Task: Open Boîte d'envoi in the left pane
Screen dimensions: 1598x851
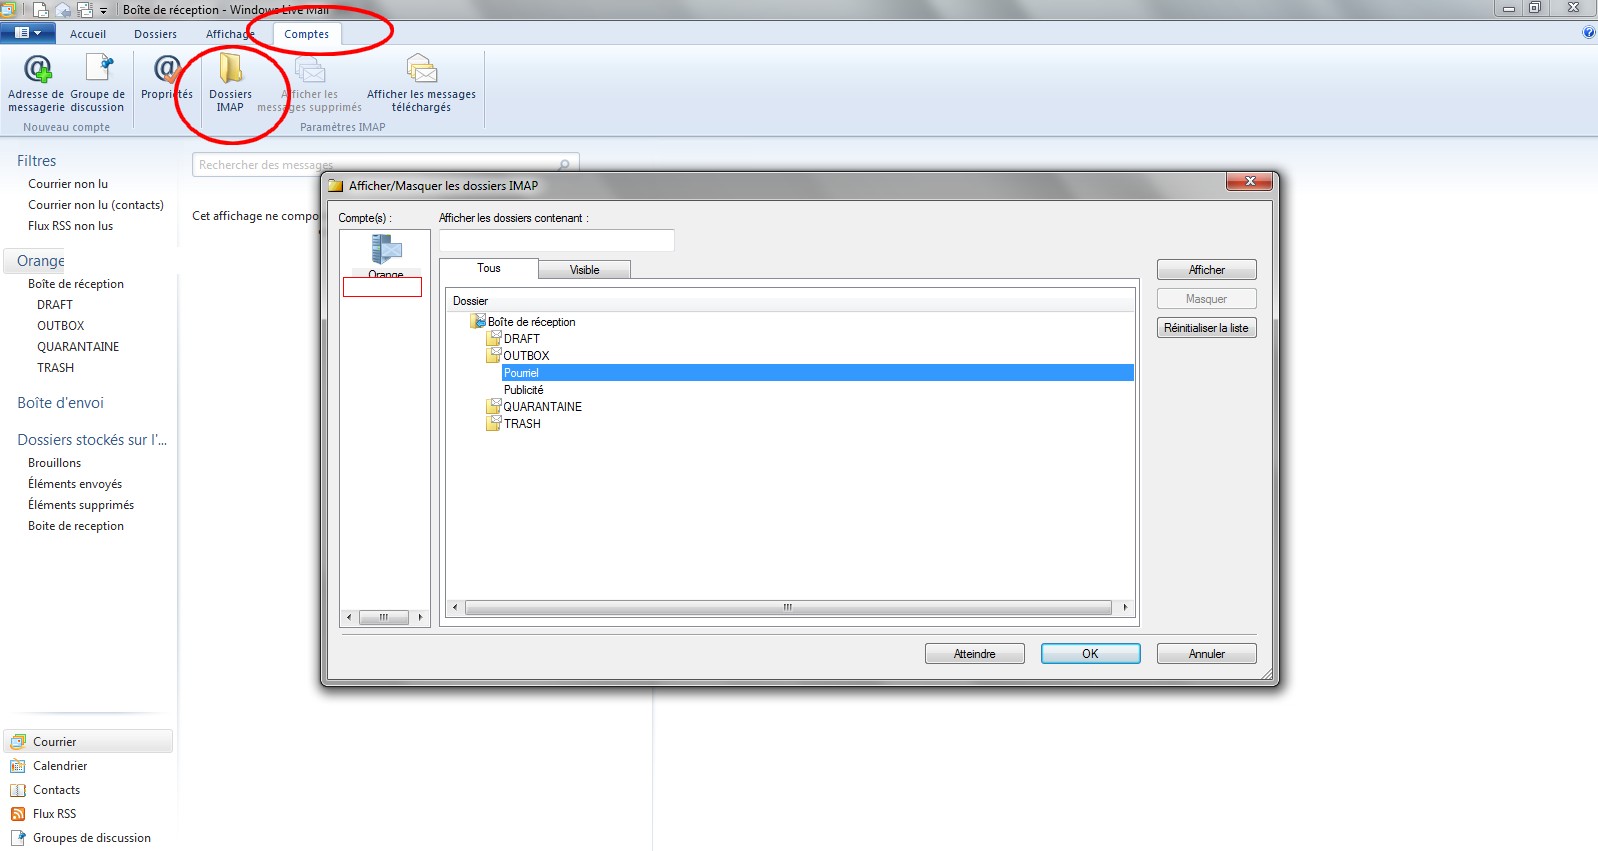Action: 60,403
